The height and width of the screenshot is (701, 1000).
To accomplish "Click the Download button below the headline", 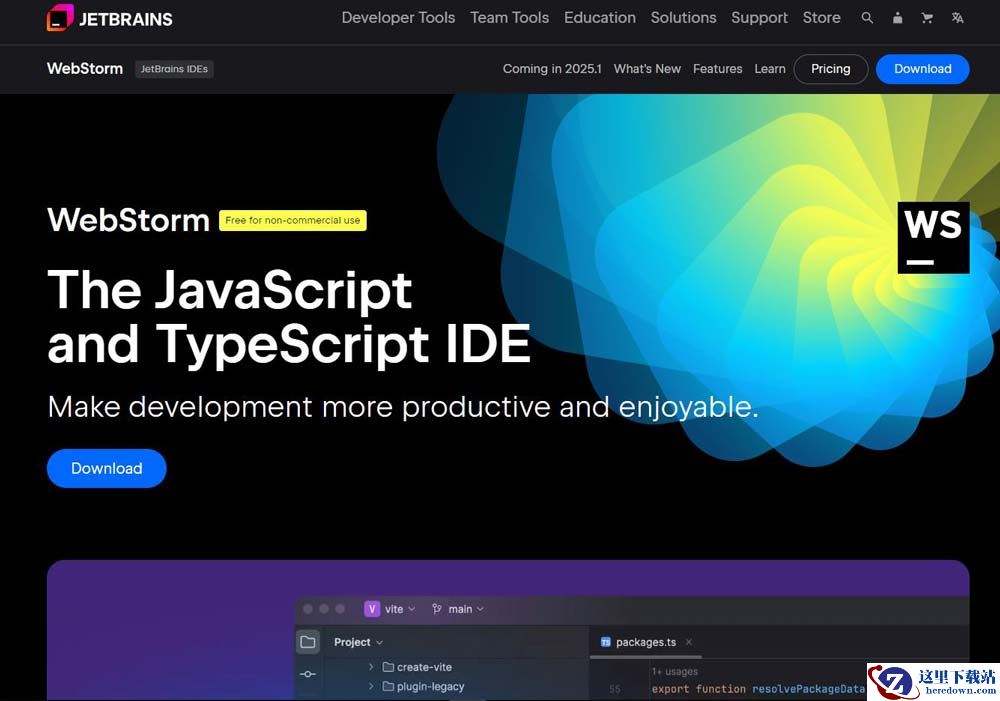I will pyautogui.click(x=107, y=468).
